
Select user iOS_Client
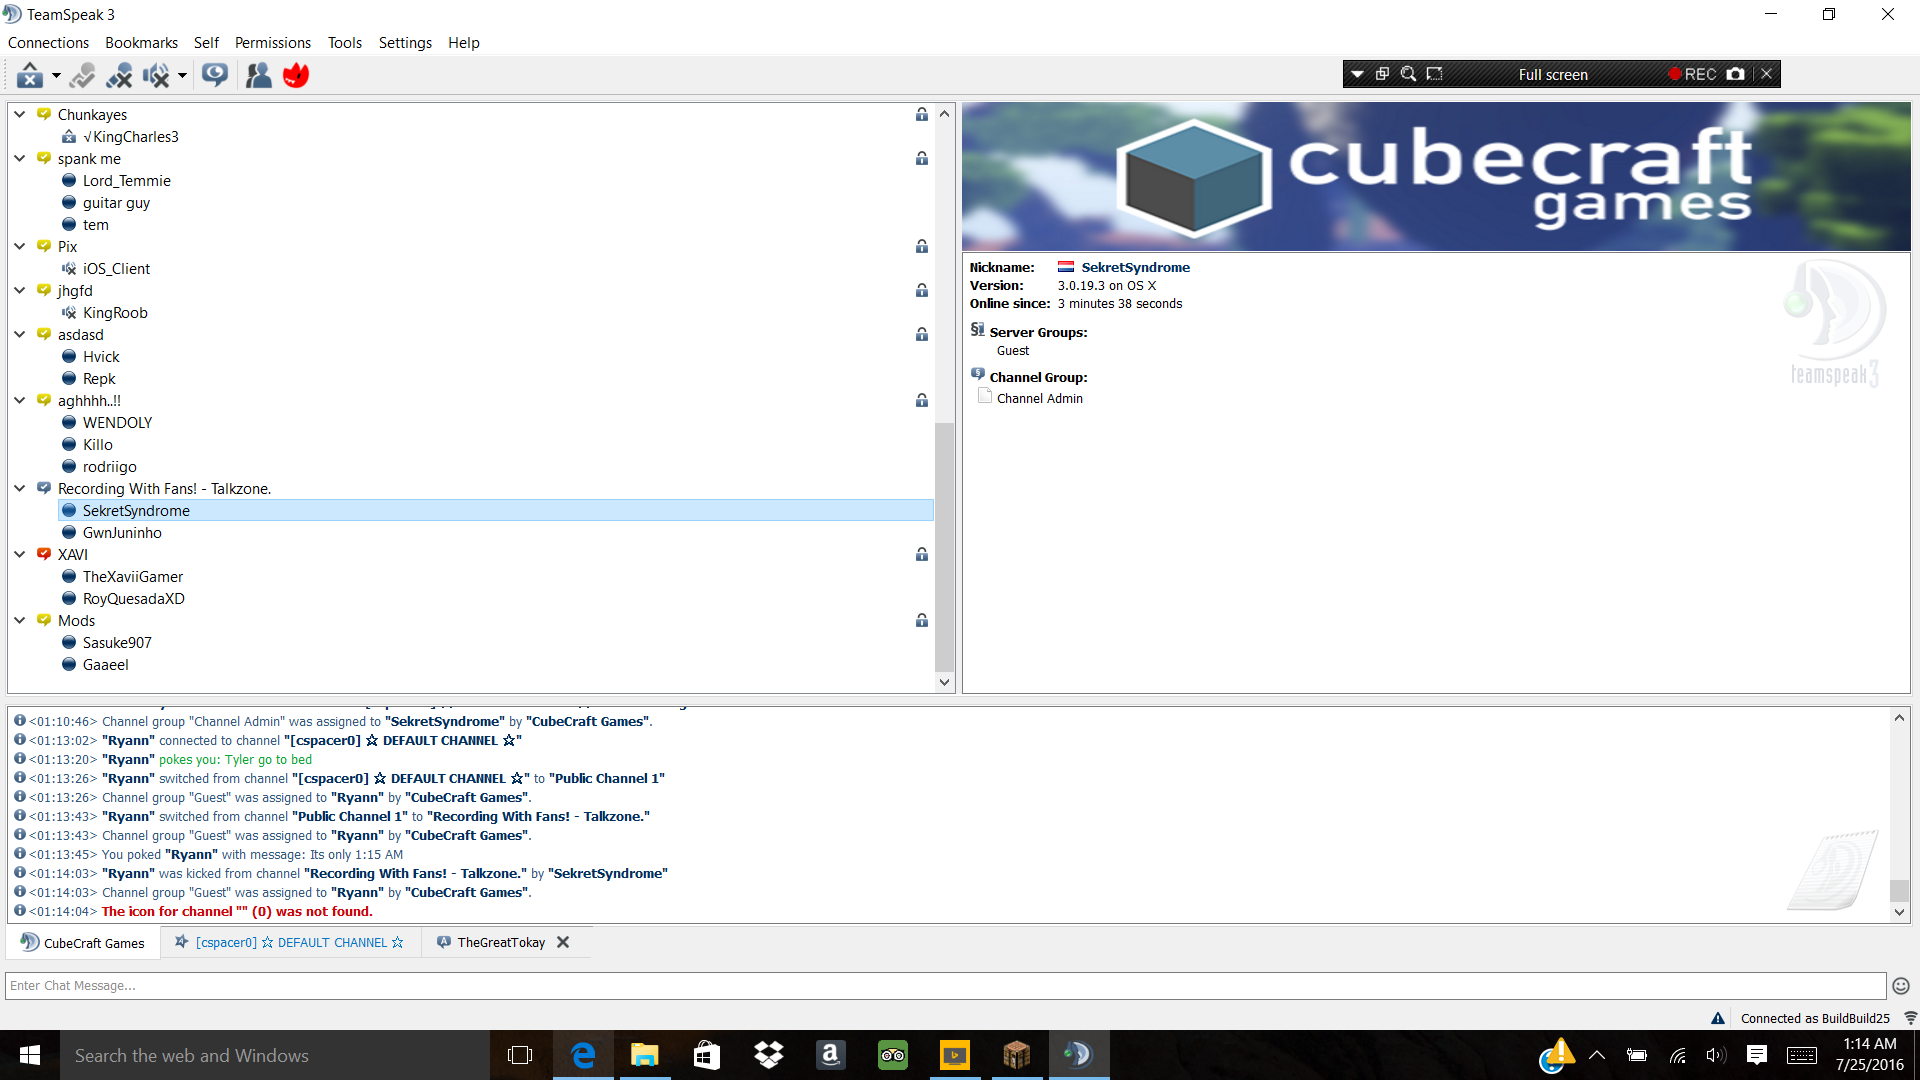[x=116, y=269]
